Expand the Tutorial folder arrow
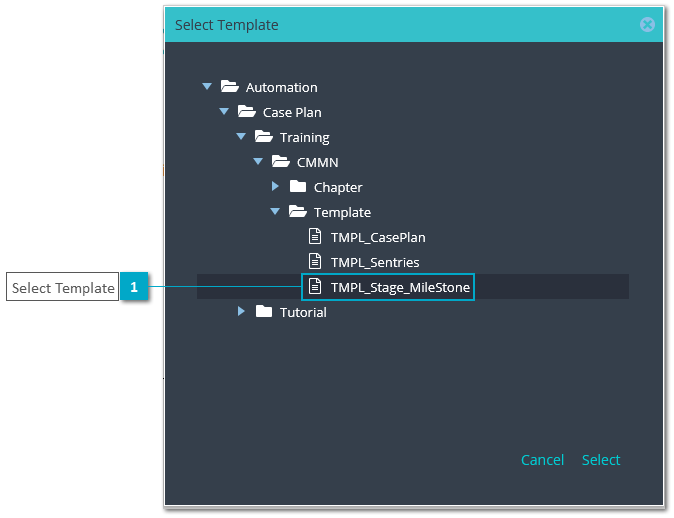Viewport: 674px width, 518px height. (x=241, y=311)
